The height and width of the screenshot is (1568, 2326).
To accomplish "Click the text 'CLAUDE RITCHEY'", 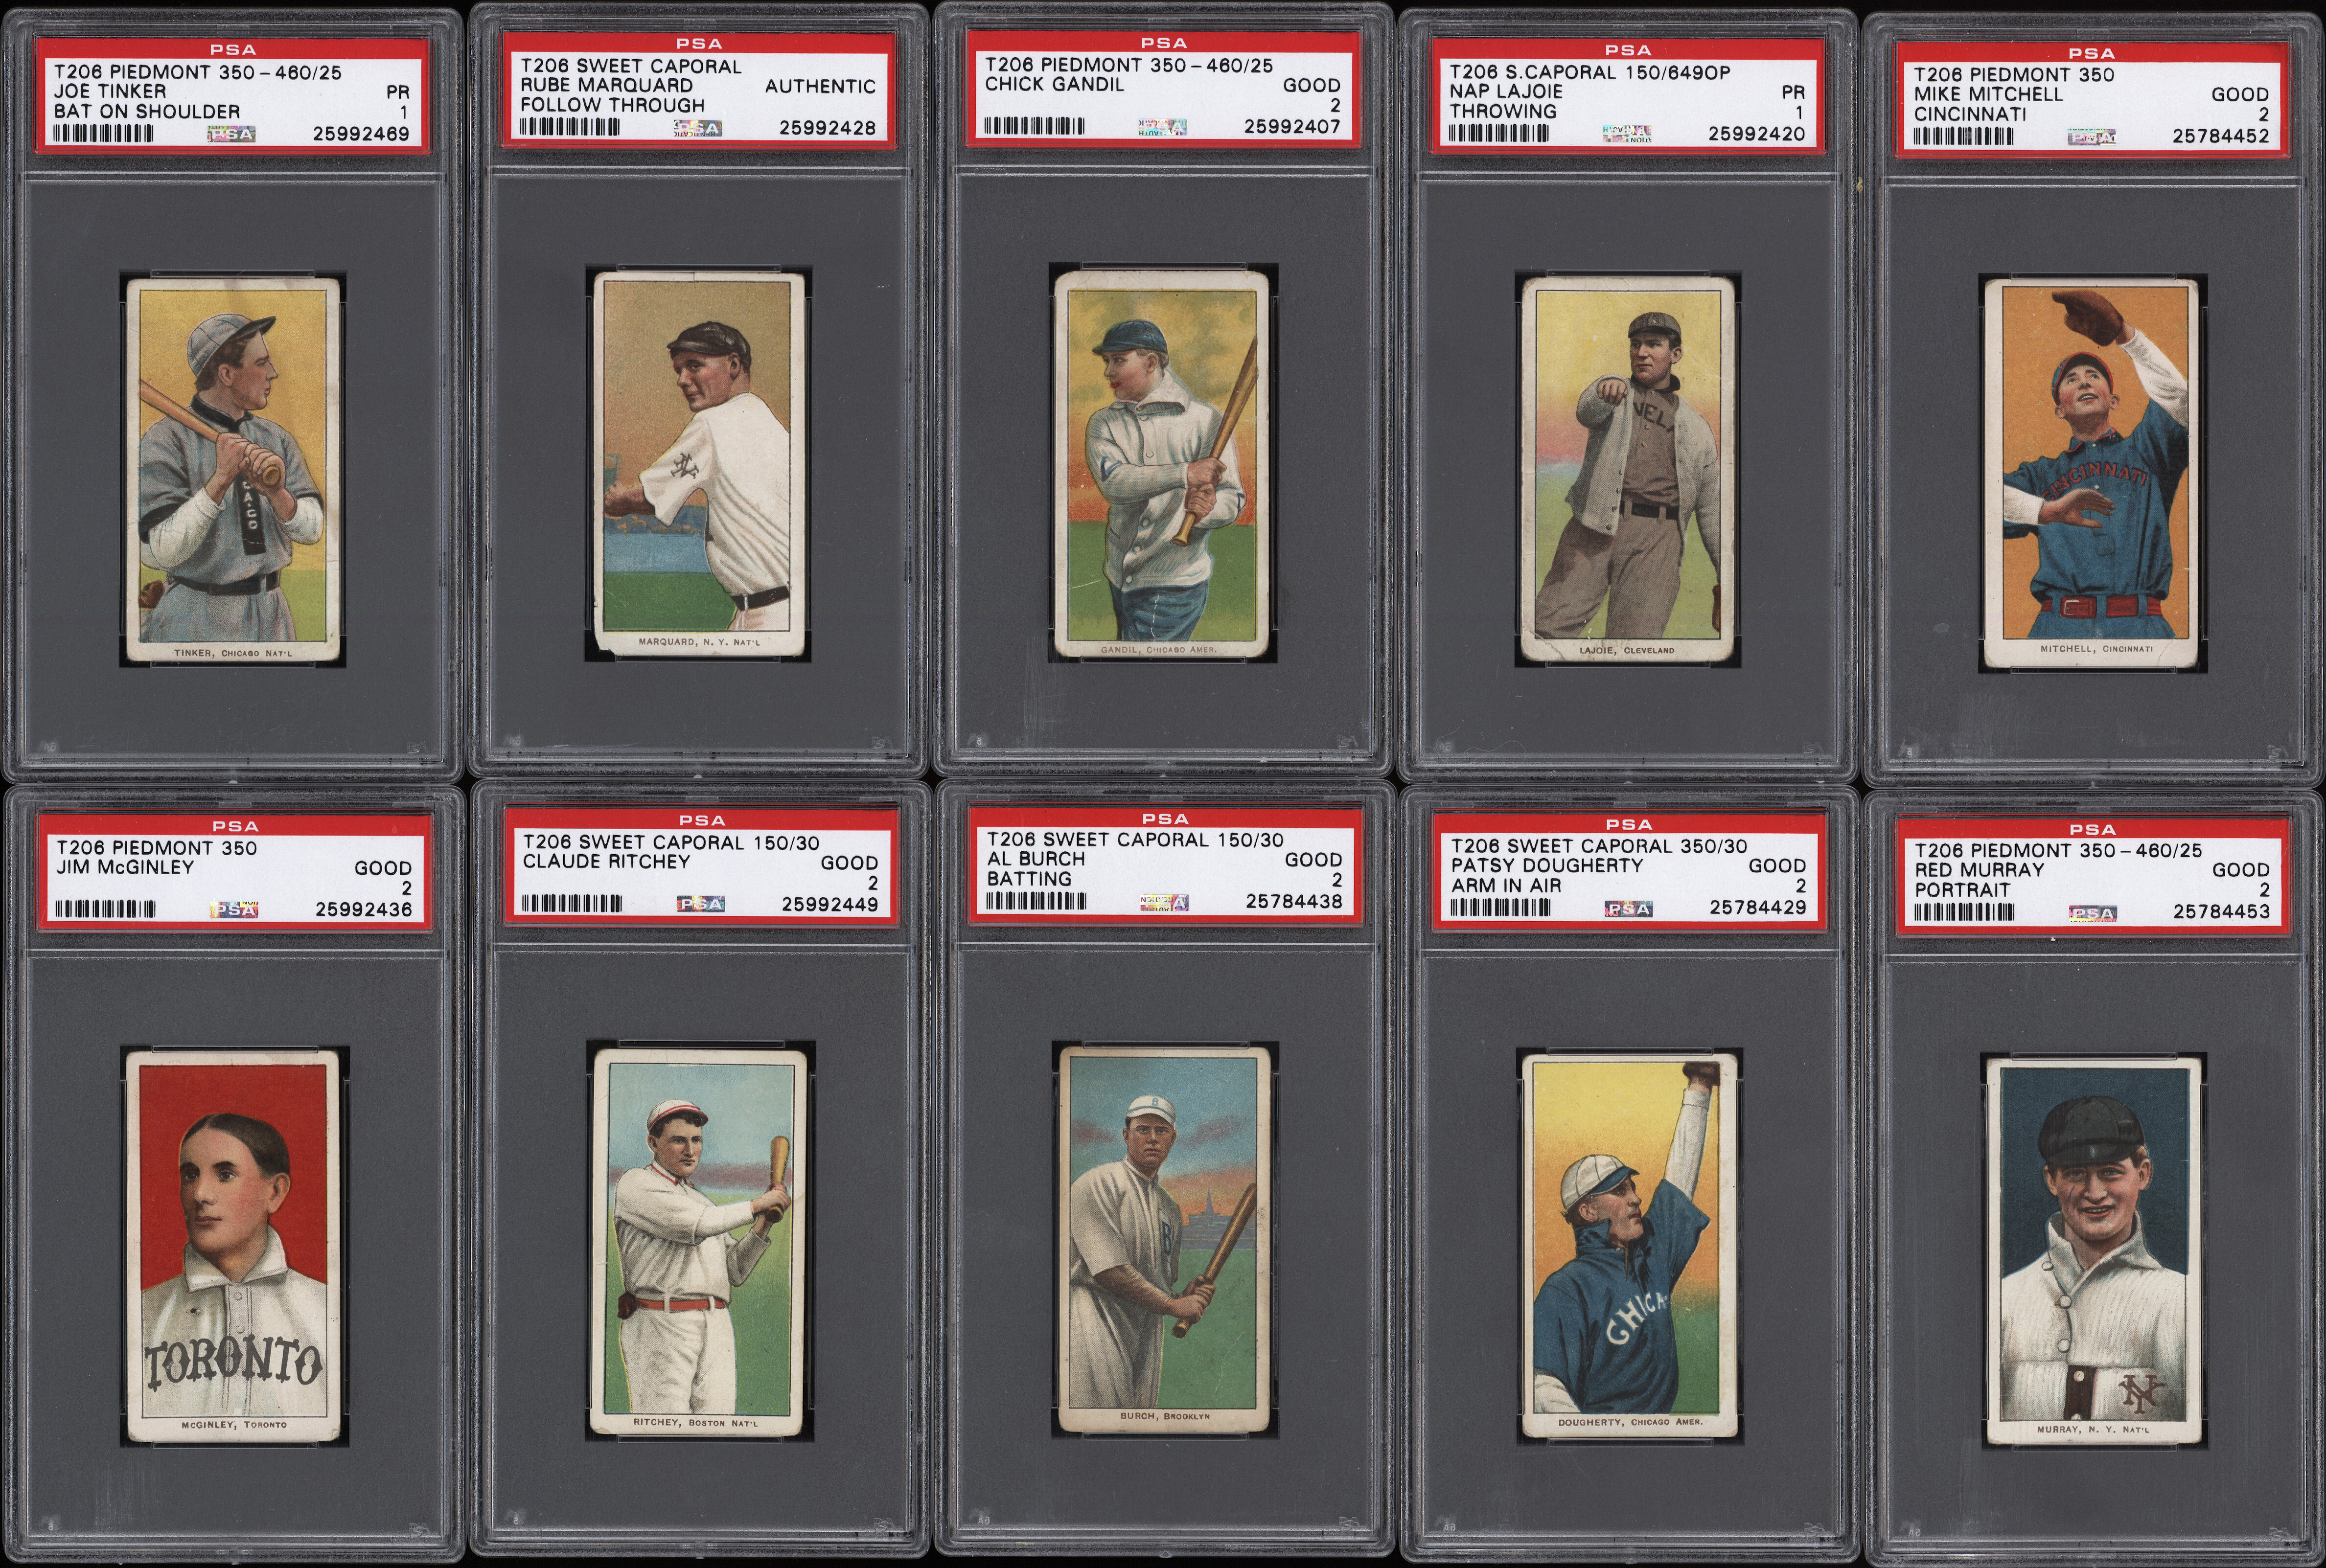I will pos(607,862).
